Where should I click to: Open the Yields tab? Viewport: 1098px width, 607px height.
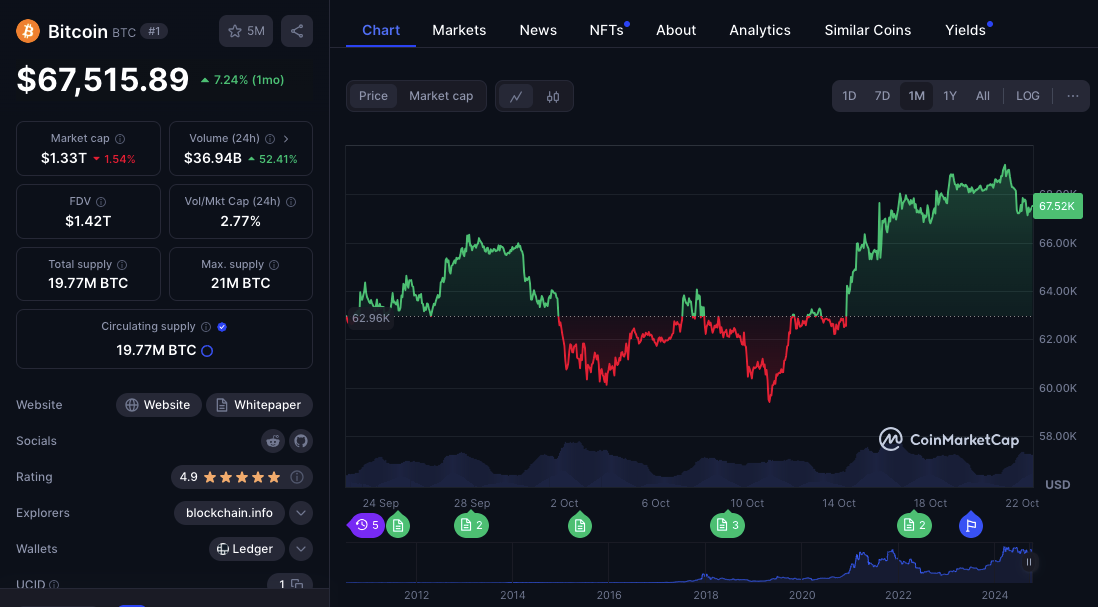pos(968,30)
